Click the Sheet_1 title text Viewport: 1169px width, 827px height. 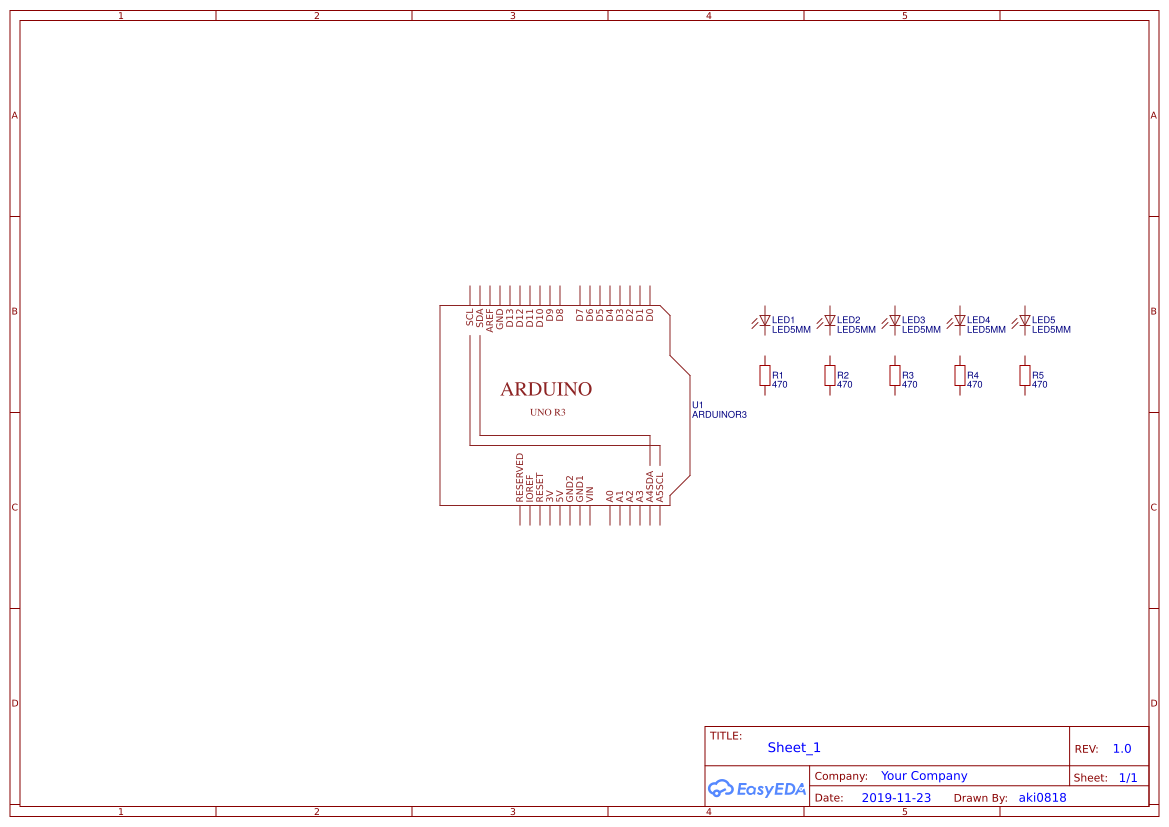click(793, 747)
